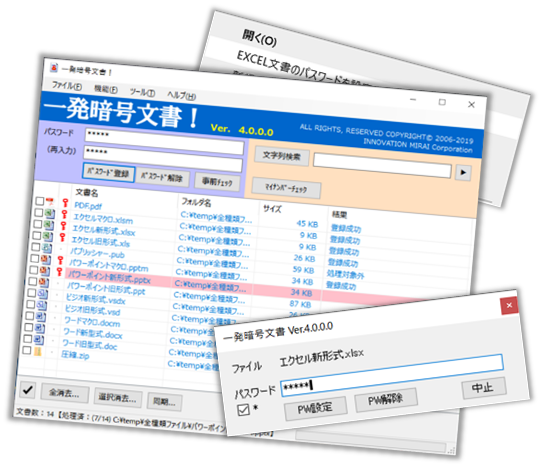Click the Word icon beside ワードマクロ.docm
Image resolution: width=542 pixels, height=467 pixels.
40,316
